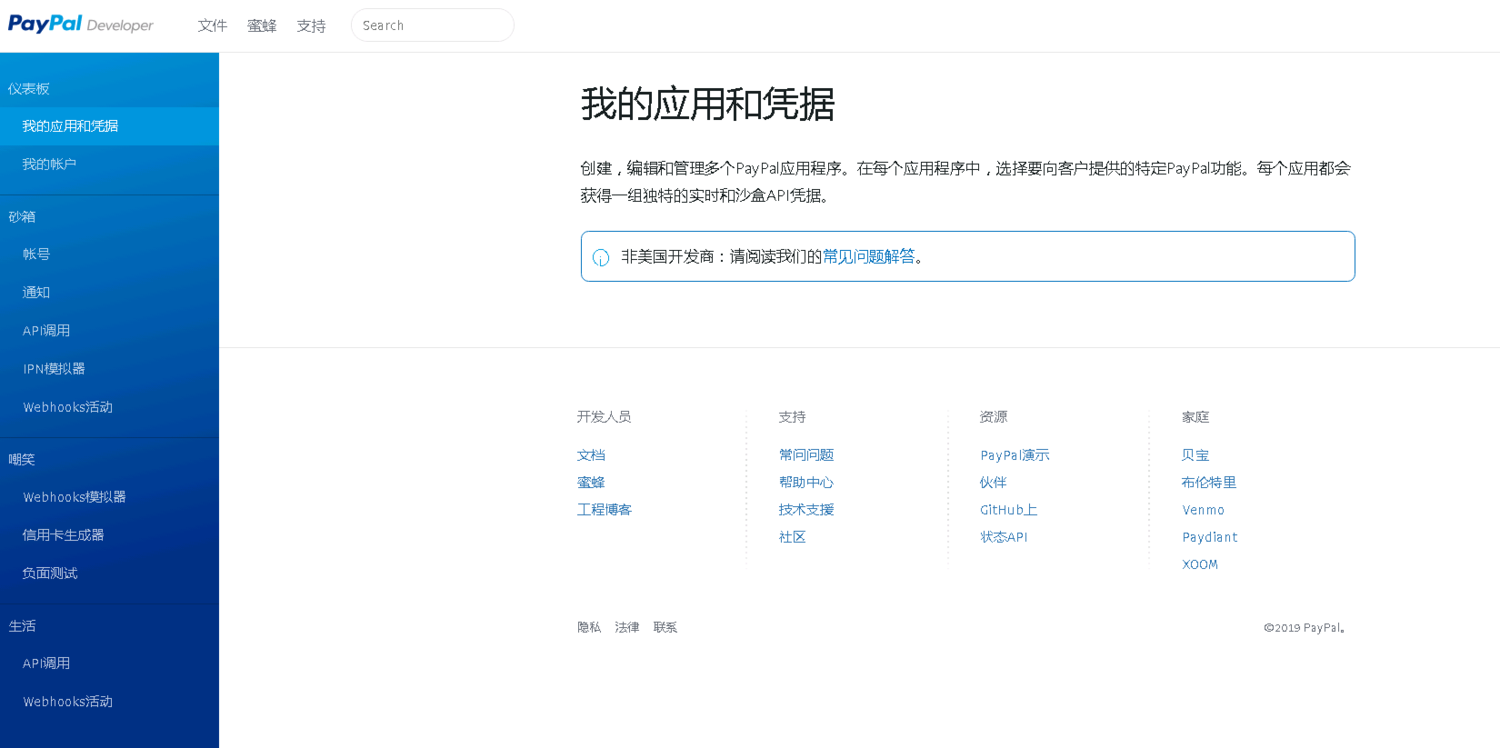Click the 仪表板 sidebar section header
This screenshot has width=1500, height=748.
[29, 88]
